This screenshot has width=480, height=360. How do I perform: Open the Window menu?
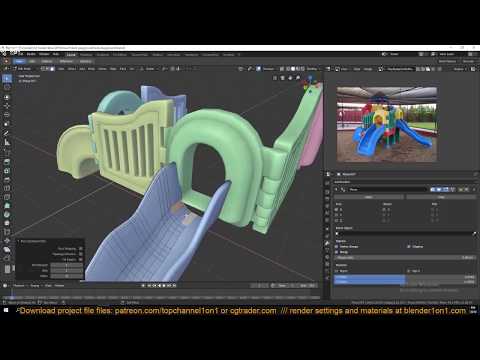tap(44, 54)
